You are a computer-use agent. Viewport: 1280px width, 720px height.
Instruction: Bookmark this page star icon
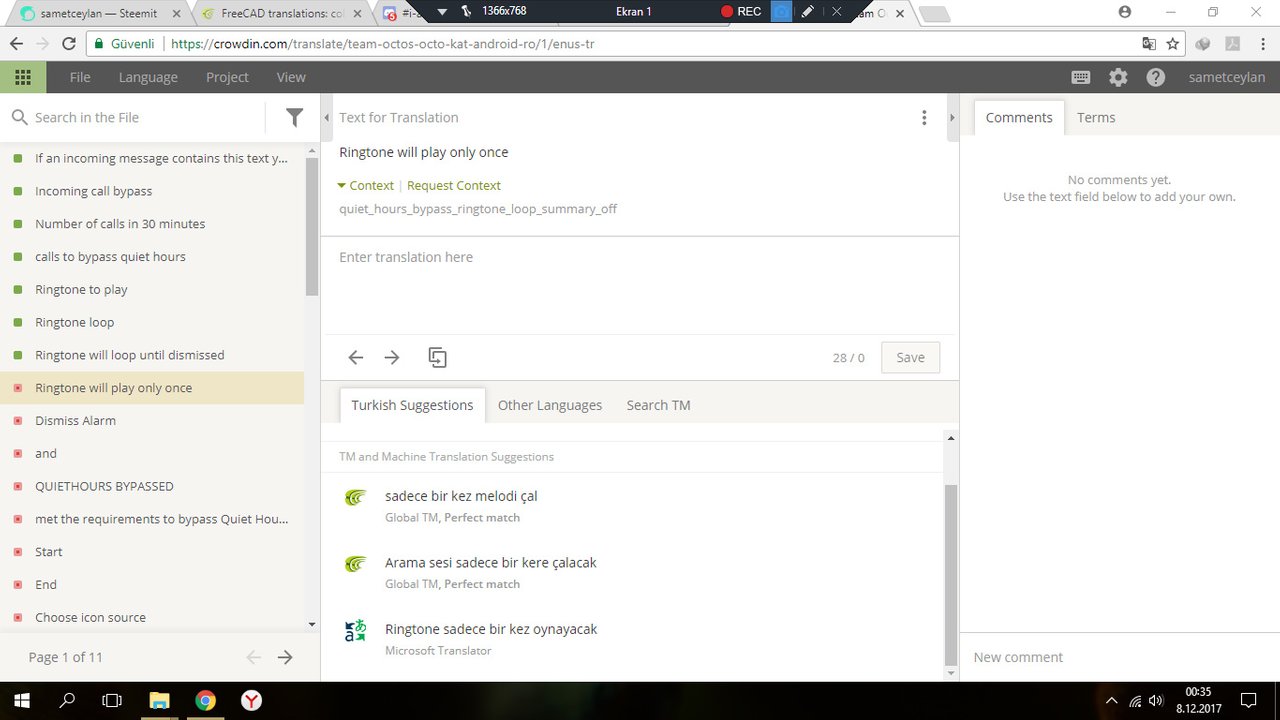[1173, 44]
